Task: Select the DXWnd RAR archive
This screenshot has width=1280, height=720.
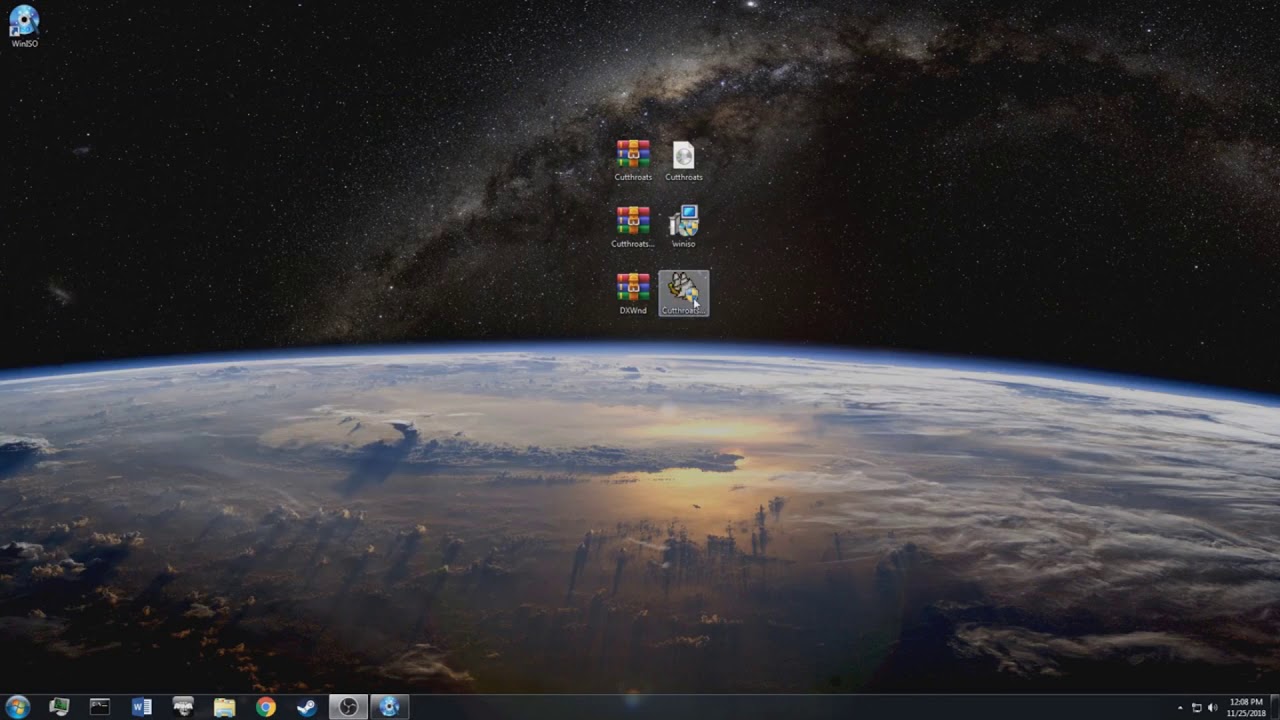Action: pyautogui.click(x=633, y=294)
